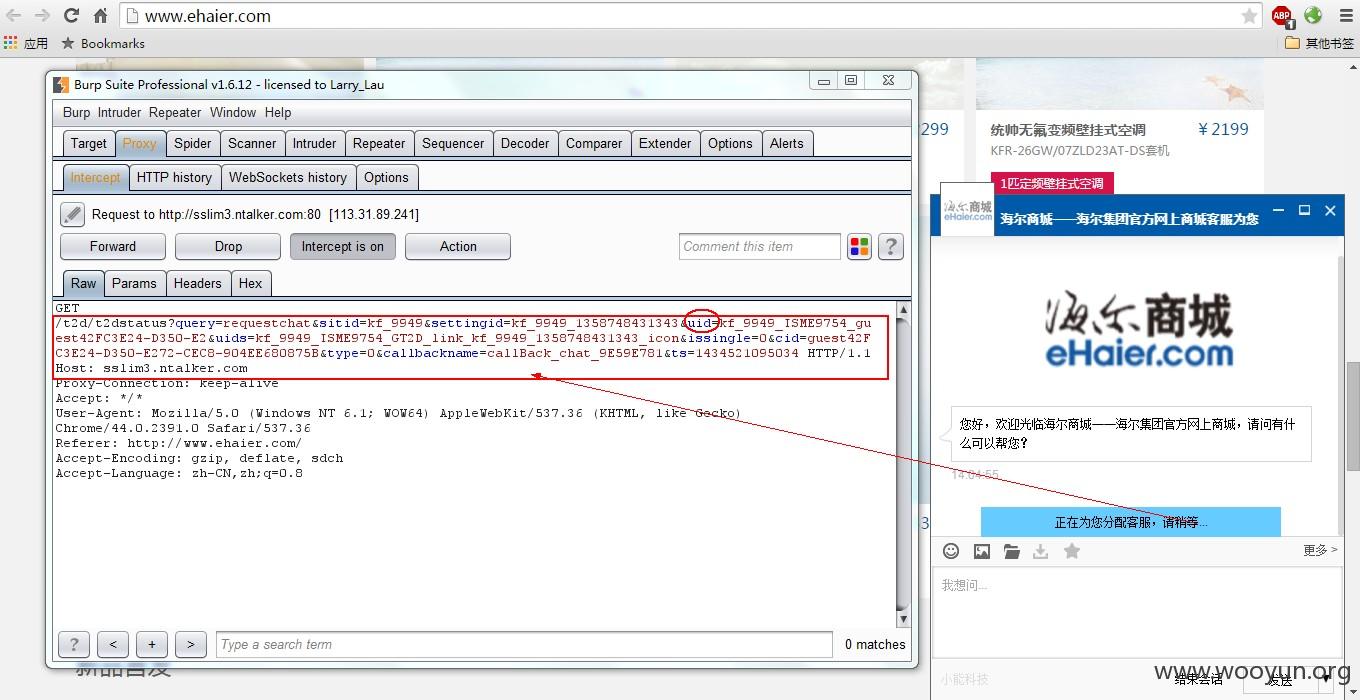Click the Forward button

click(x=113, y=247)
